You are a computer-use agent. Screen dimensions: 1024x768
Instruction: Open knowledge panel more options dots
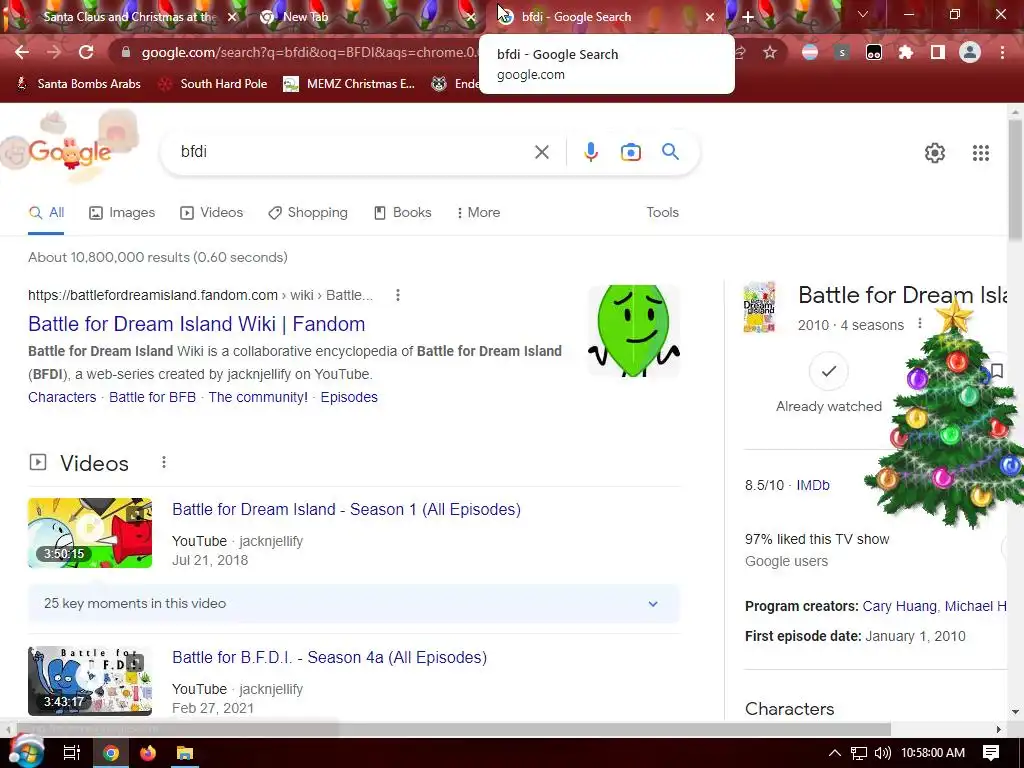920,323
